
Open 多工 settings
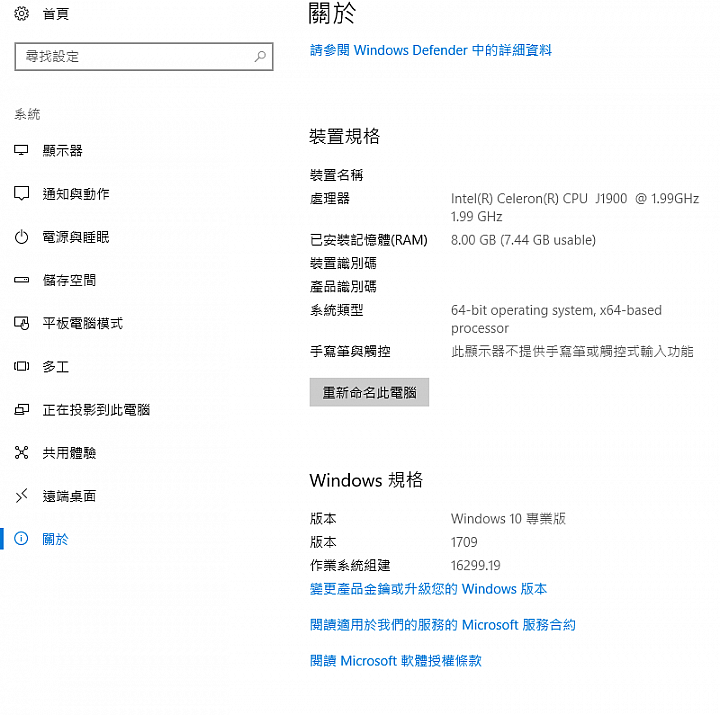pyautogui.click(x=56, y=366)
